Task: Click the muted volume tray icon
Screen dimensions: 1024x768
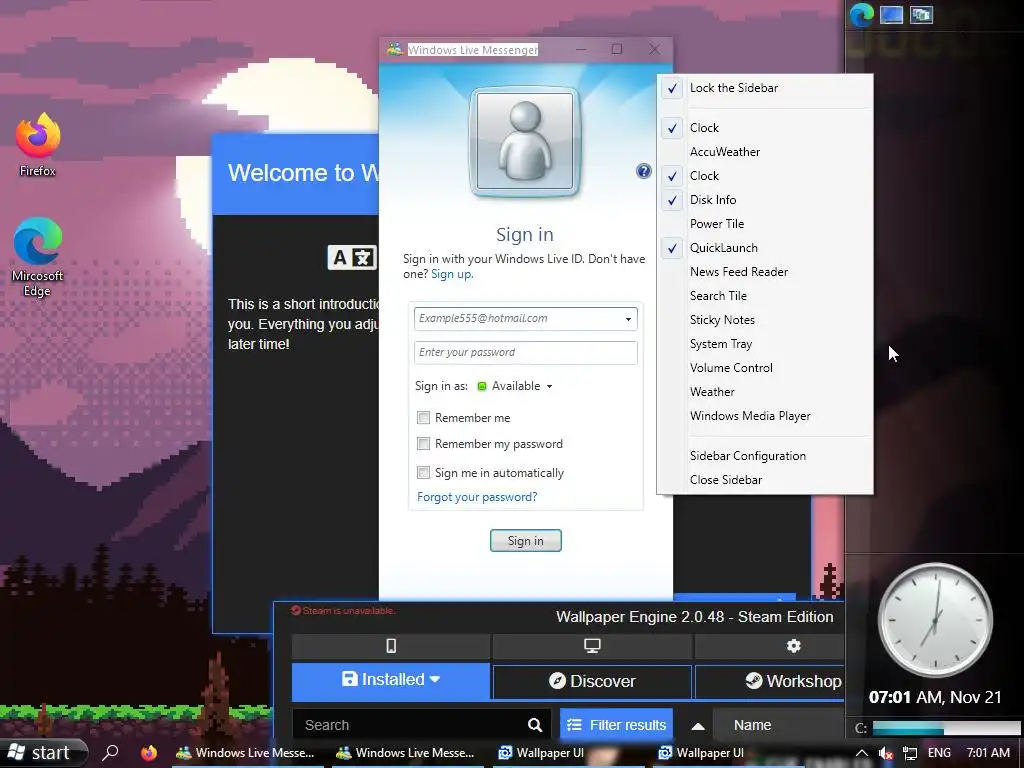Action: (885, 753)
